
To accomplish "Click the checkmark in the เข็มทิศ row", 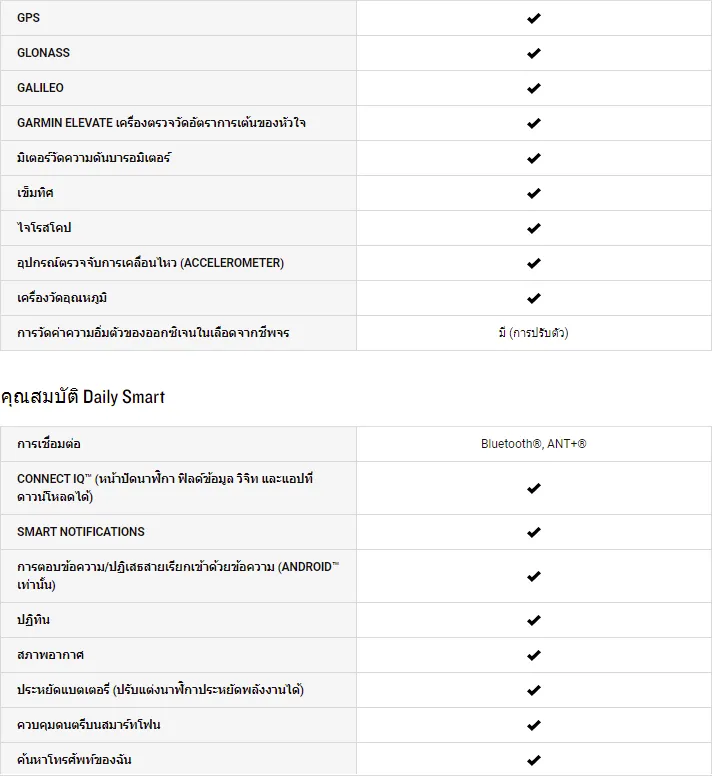I will [x=533, y=193].
